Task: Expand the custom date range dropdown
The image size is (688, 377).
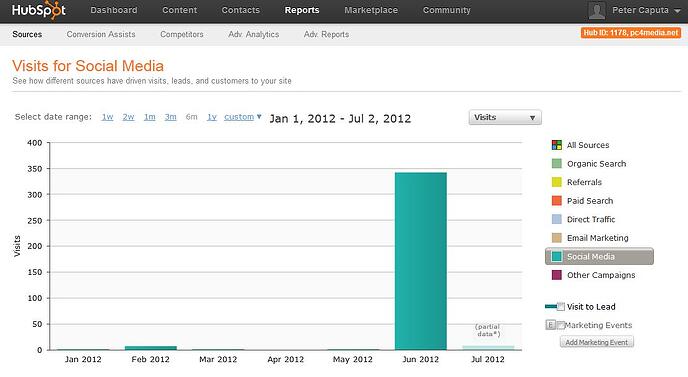Action: [243, 117]
